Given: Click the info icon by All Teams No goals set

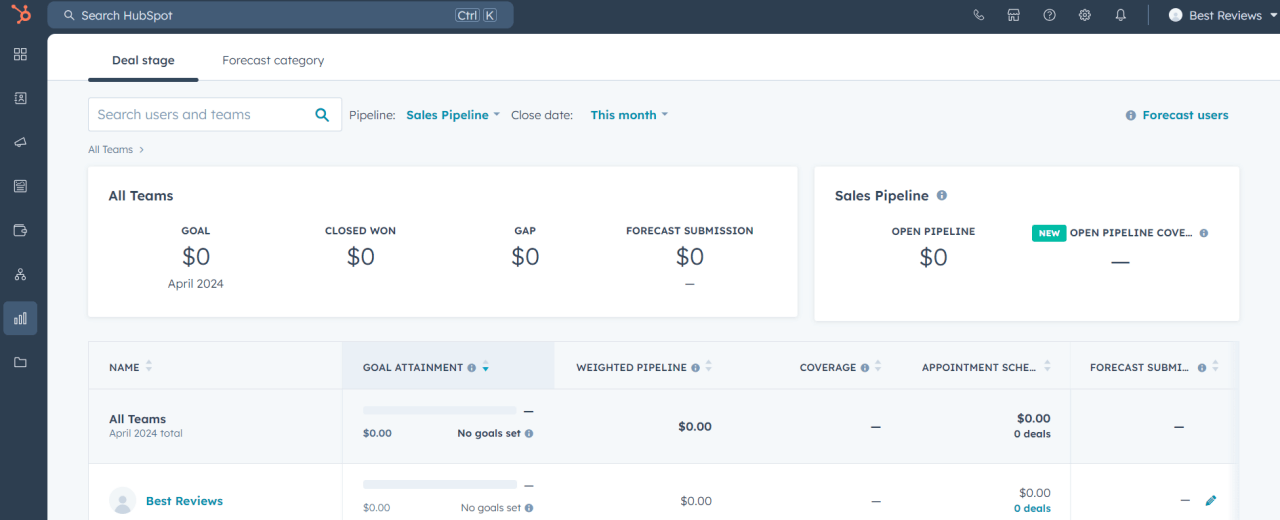Looking at the screenshot, I should pos(529,434).
